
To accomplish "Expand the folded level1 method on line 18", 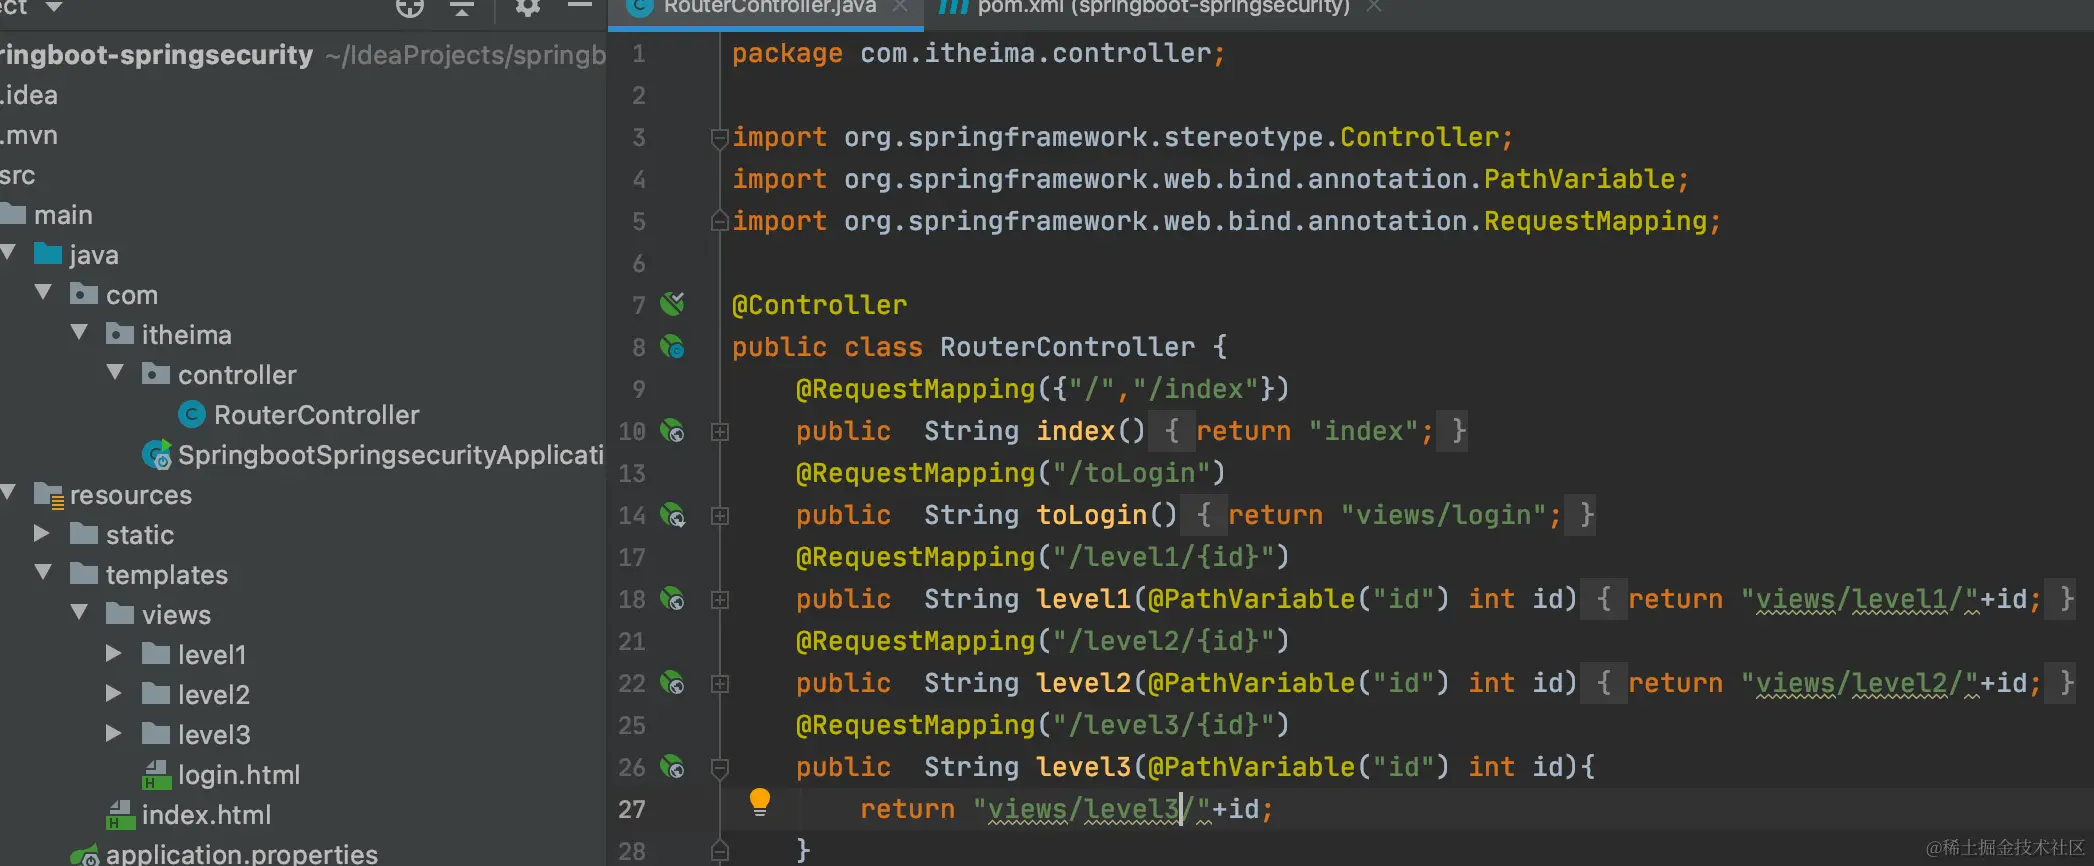I will pyautogui.click(x=719, y=600).
